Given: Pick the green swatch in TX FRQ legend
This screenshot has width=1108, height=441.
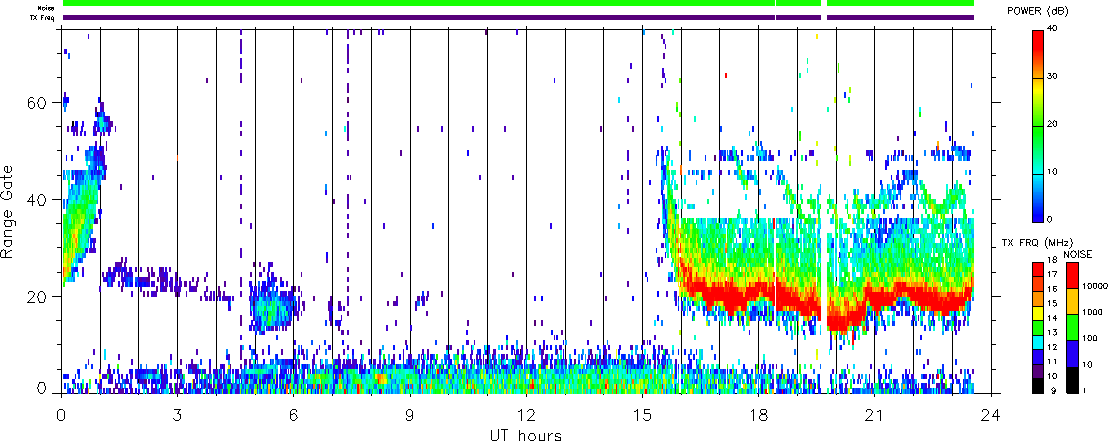Looking at the screenshot, I should click(x=1038, y=328).
